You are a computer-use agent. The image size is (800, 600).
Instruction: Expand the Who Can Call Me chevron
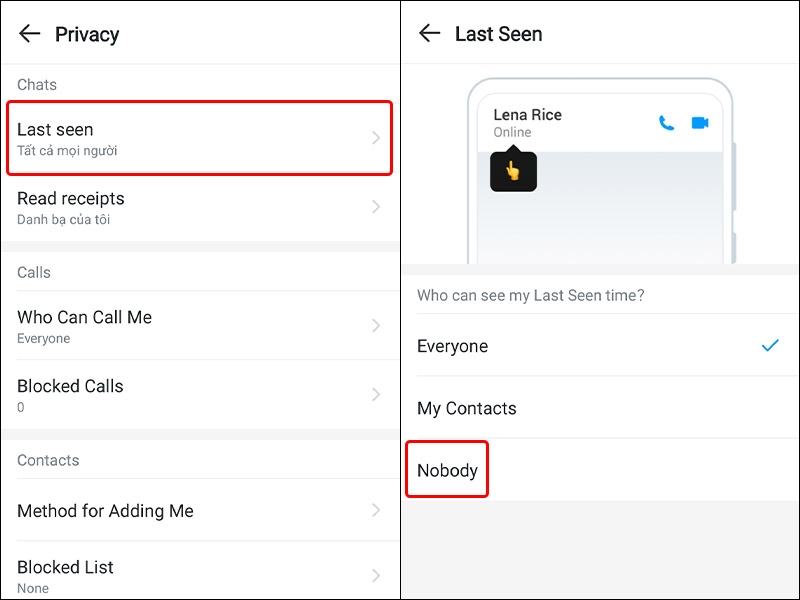[376, 326]
